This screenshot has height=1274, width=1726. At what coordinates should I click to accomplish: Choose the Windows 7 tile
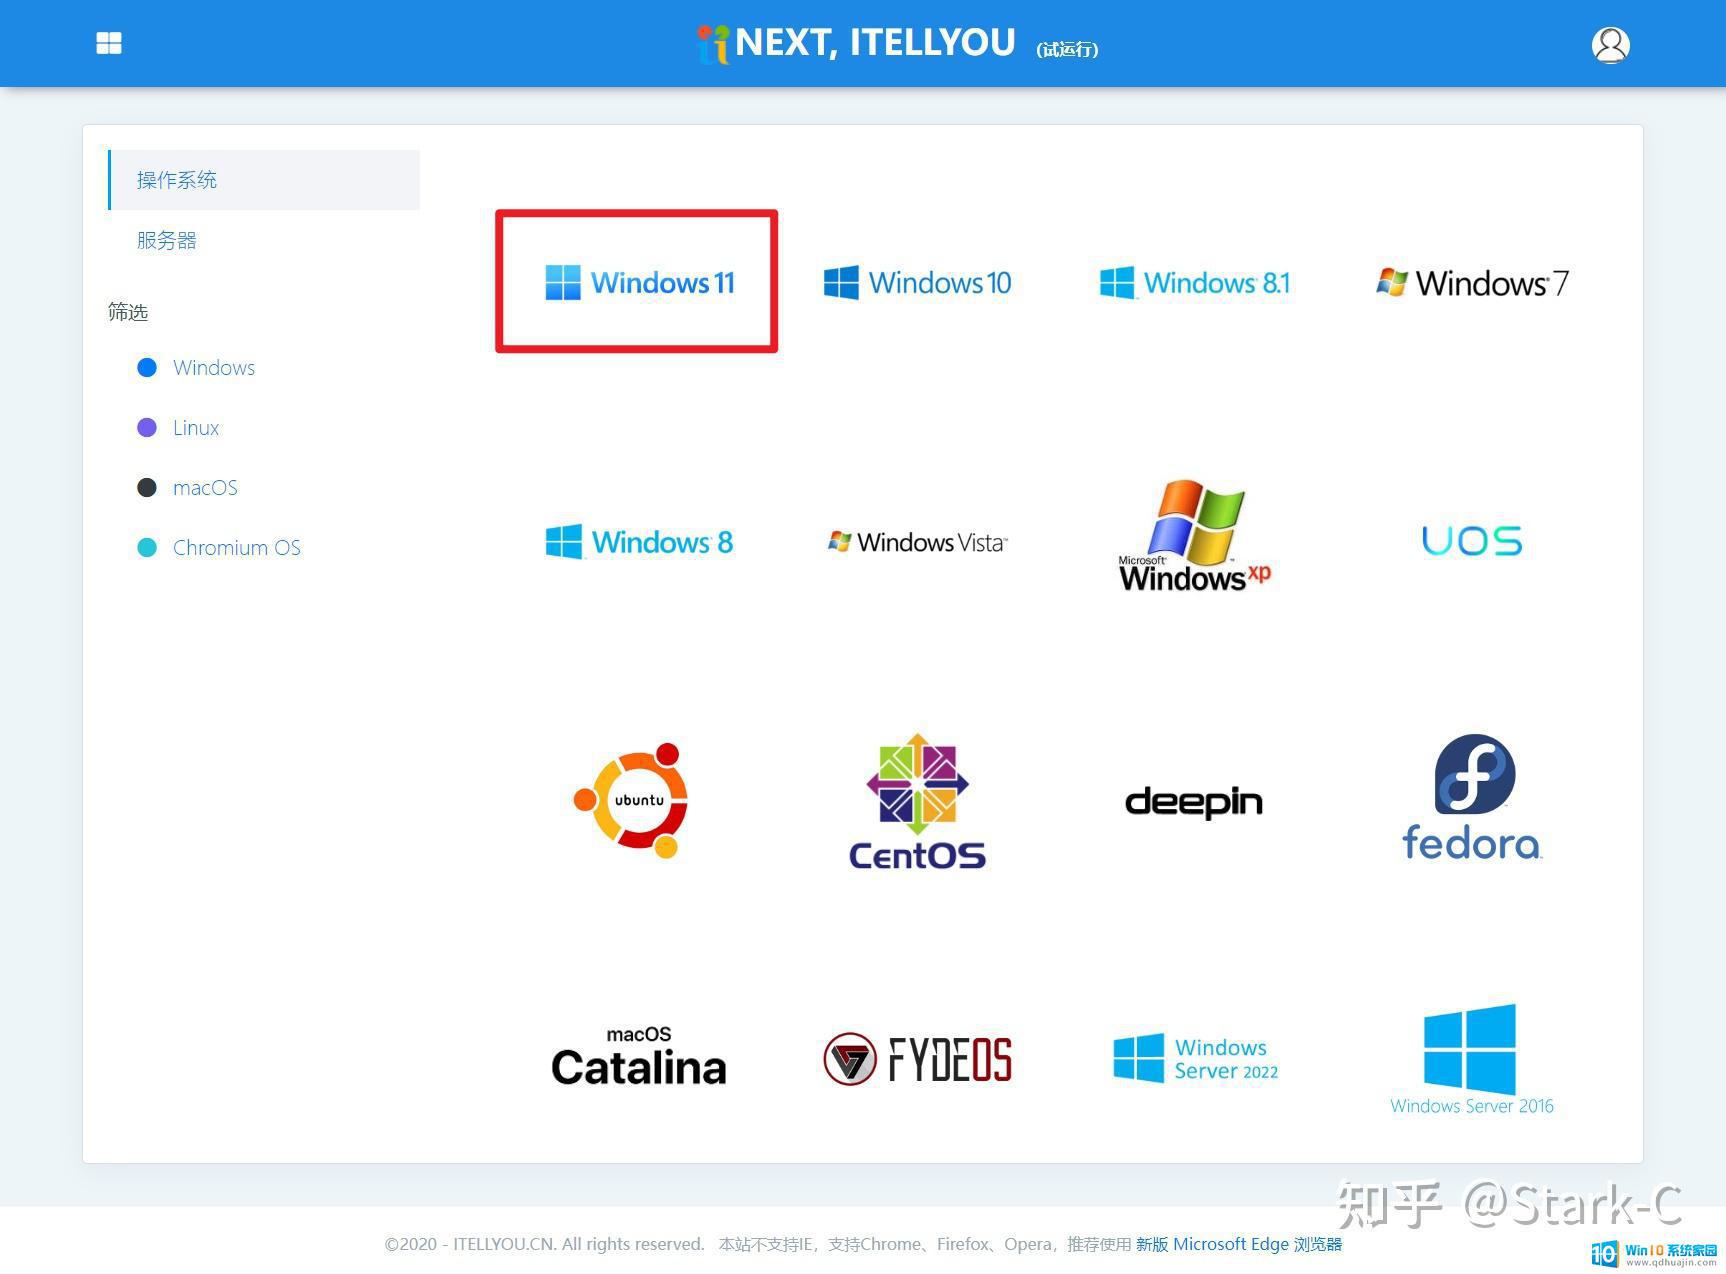click(x=1472, y=282)
